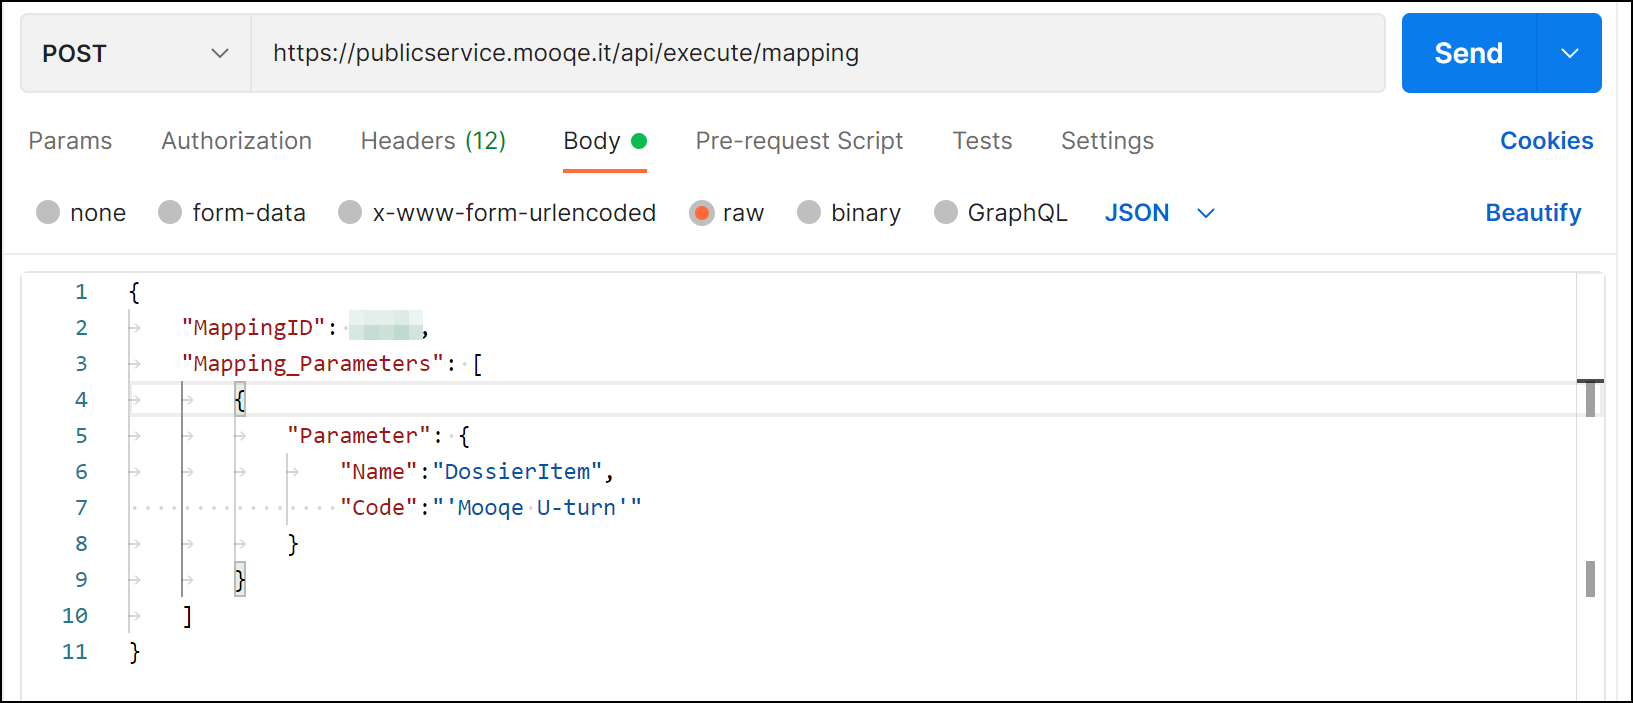Open the Settings tab

(1107, 141)
